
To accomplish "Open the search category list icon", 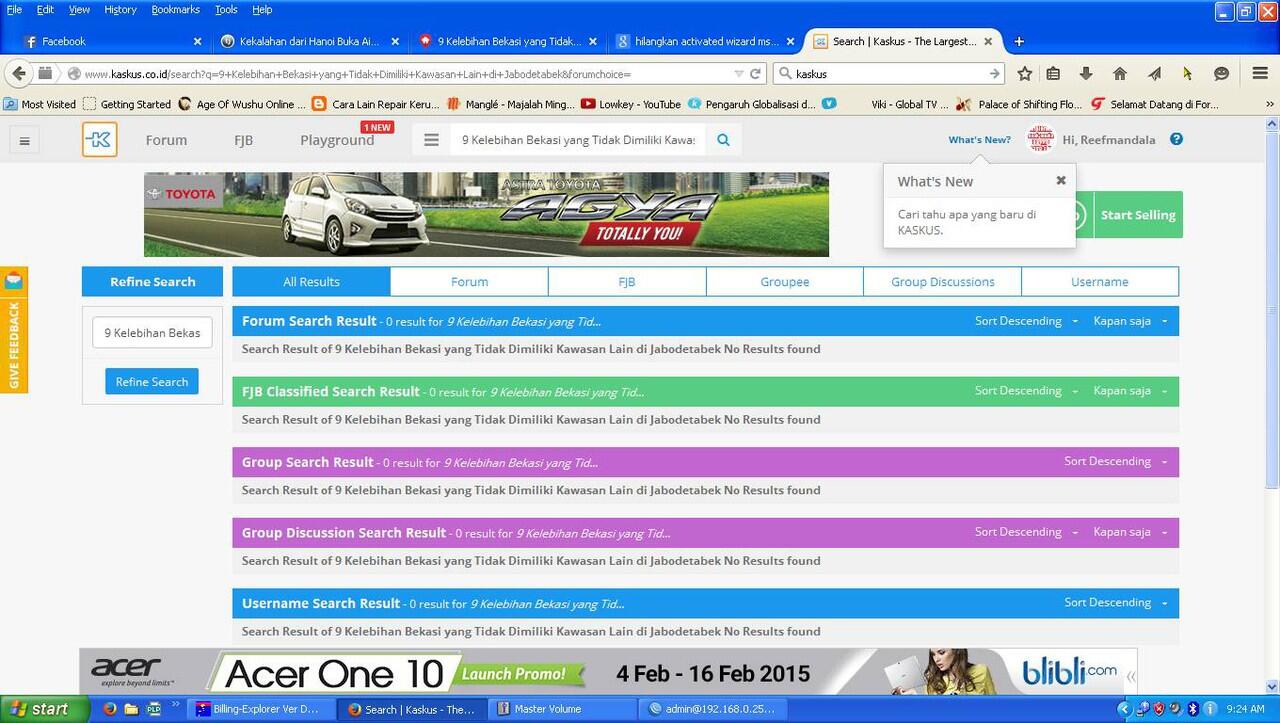I will [431, 140].
